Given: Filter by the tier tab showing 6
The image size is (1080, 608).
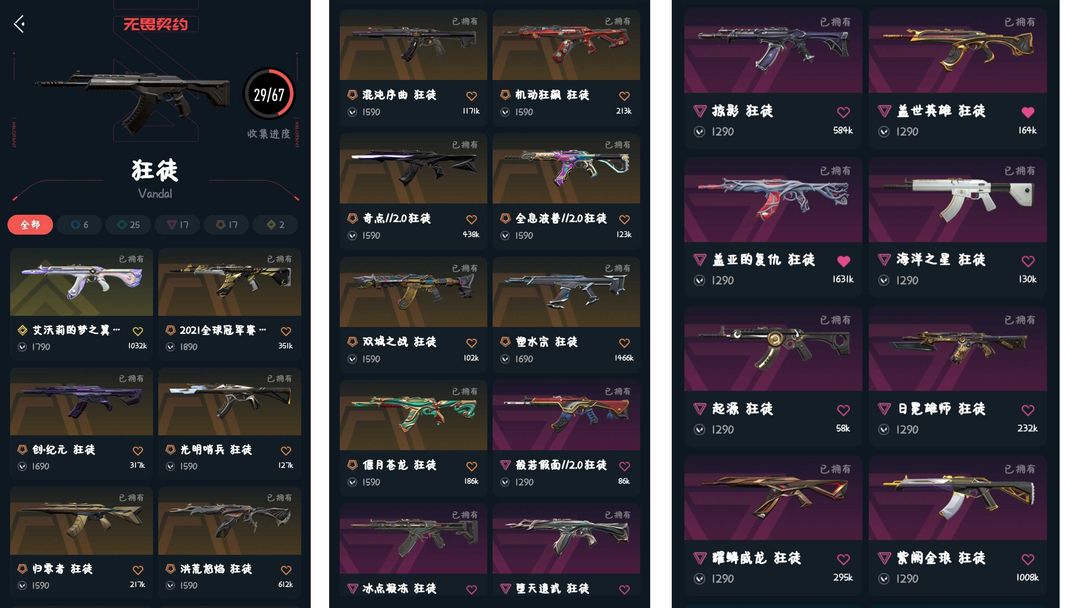Looking at the screenshot, I should click(x=80, y=224).
